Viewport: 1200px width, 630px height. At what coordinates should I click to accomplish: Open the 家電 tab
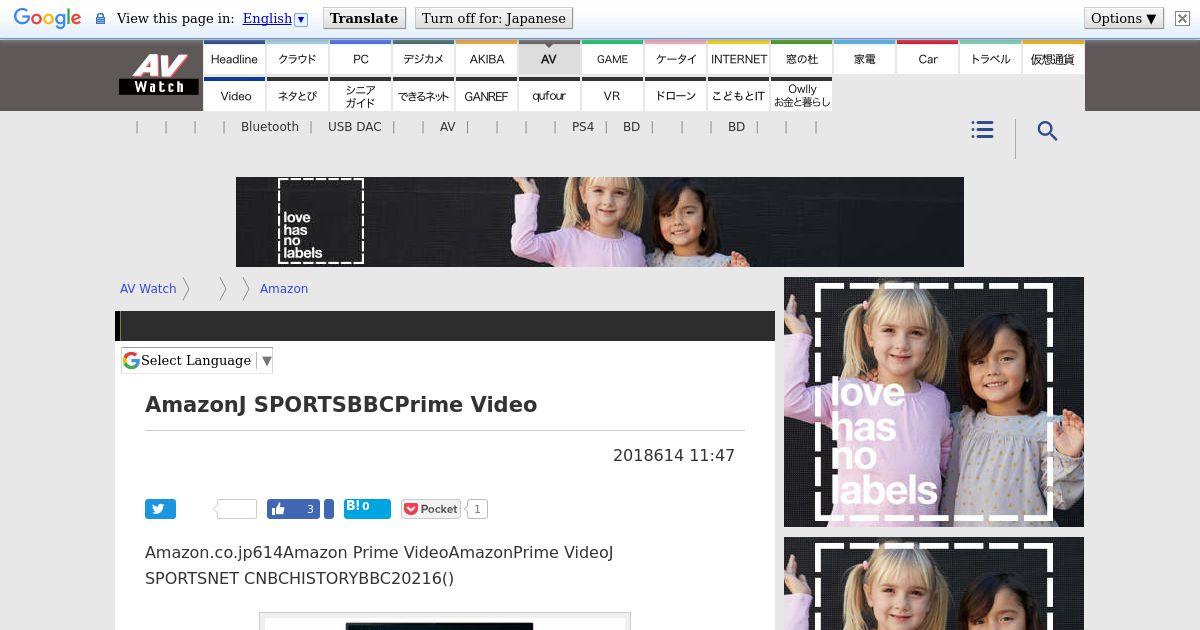[x=865, y=58]
